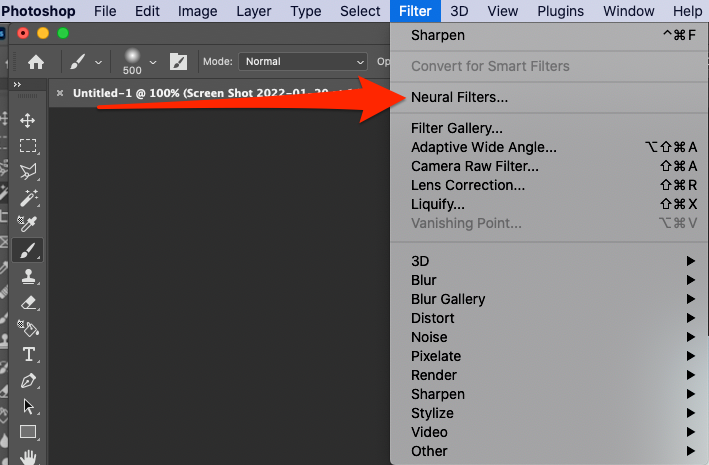Viewport: 709px width, 465px height.
Task: Expand the tool preset picker chevron
Action: click(98, 62)
